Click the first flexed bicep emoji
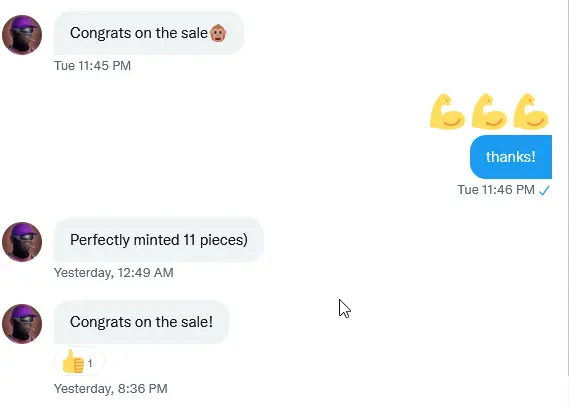The height and width of the screenshot is (407, 569). pos(447,111)
